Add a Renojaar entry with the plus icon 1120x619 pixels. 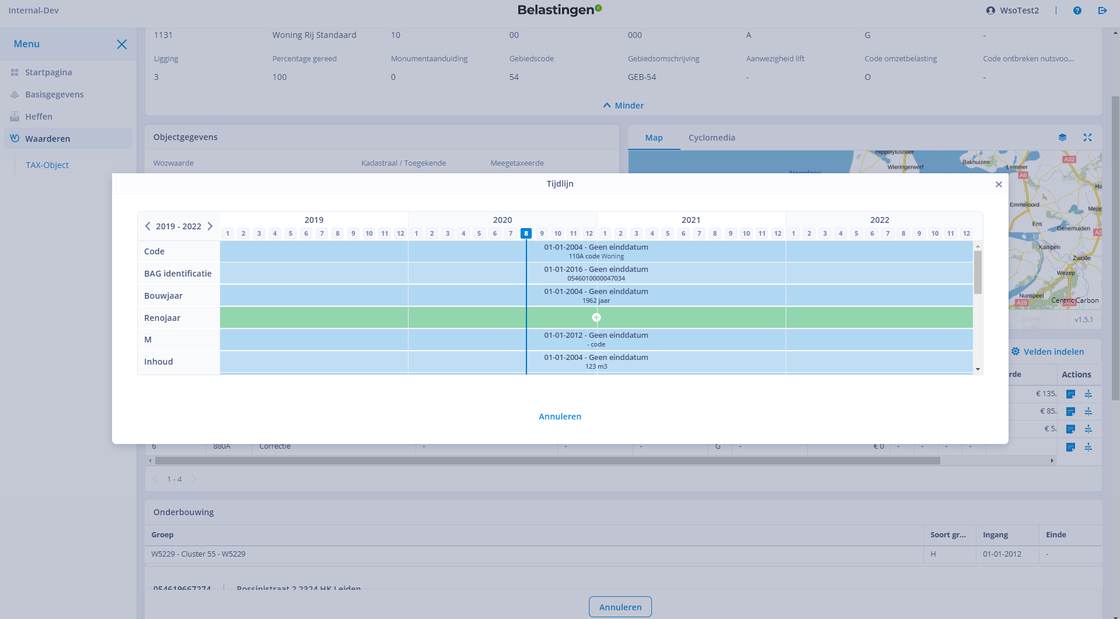(596, 318)
